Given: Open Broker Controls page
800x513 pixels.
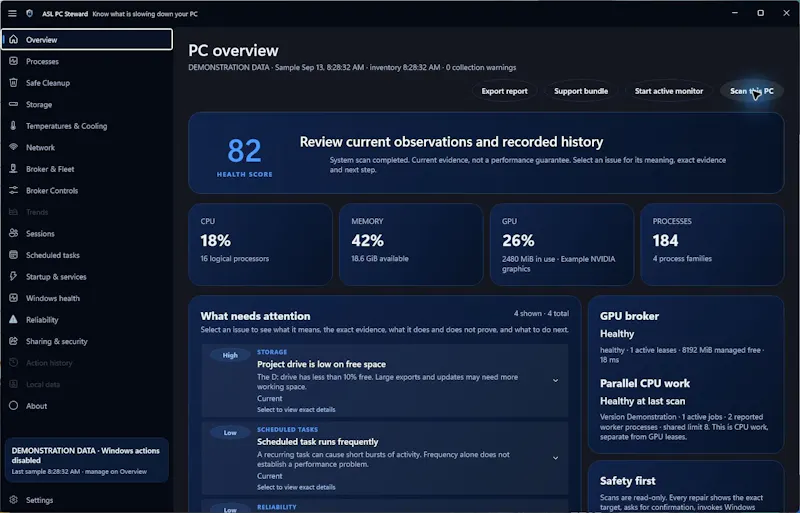Looking at the screenshot, I should coord(87,190).
